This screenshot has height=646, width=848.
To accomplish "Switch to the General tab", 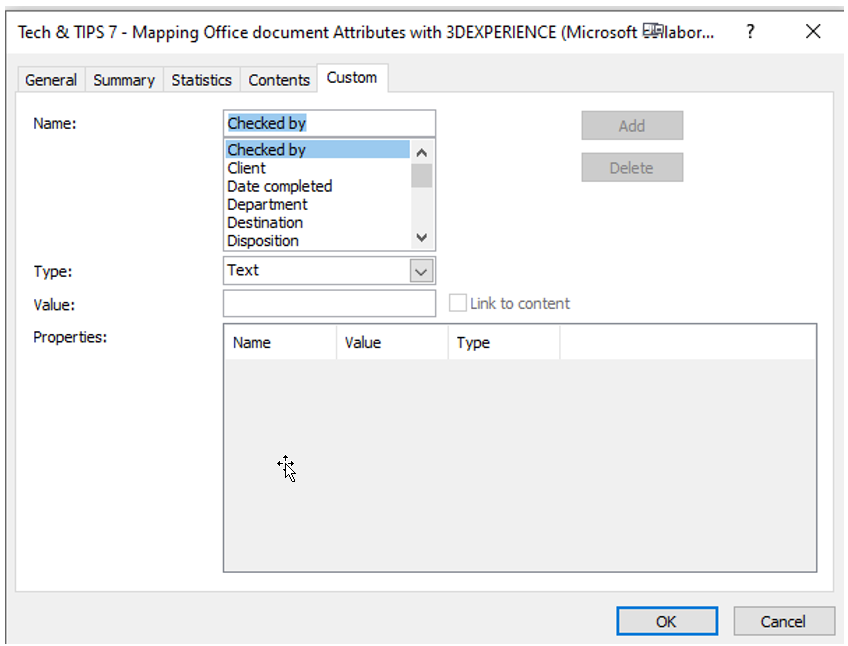I will pos(51,80).
